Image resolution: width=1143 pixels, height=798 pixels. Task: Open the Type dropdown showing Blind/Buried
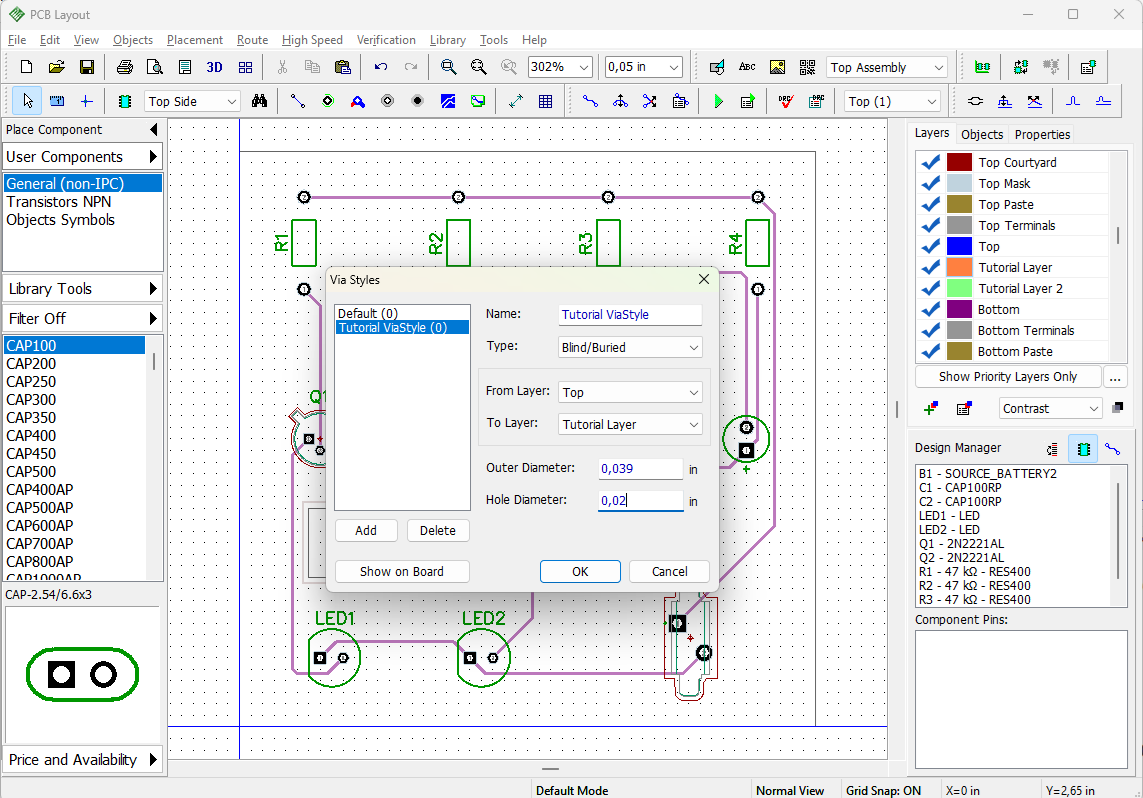click(x=630, y=348)
